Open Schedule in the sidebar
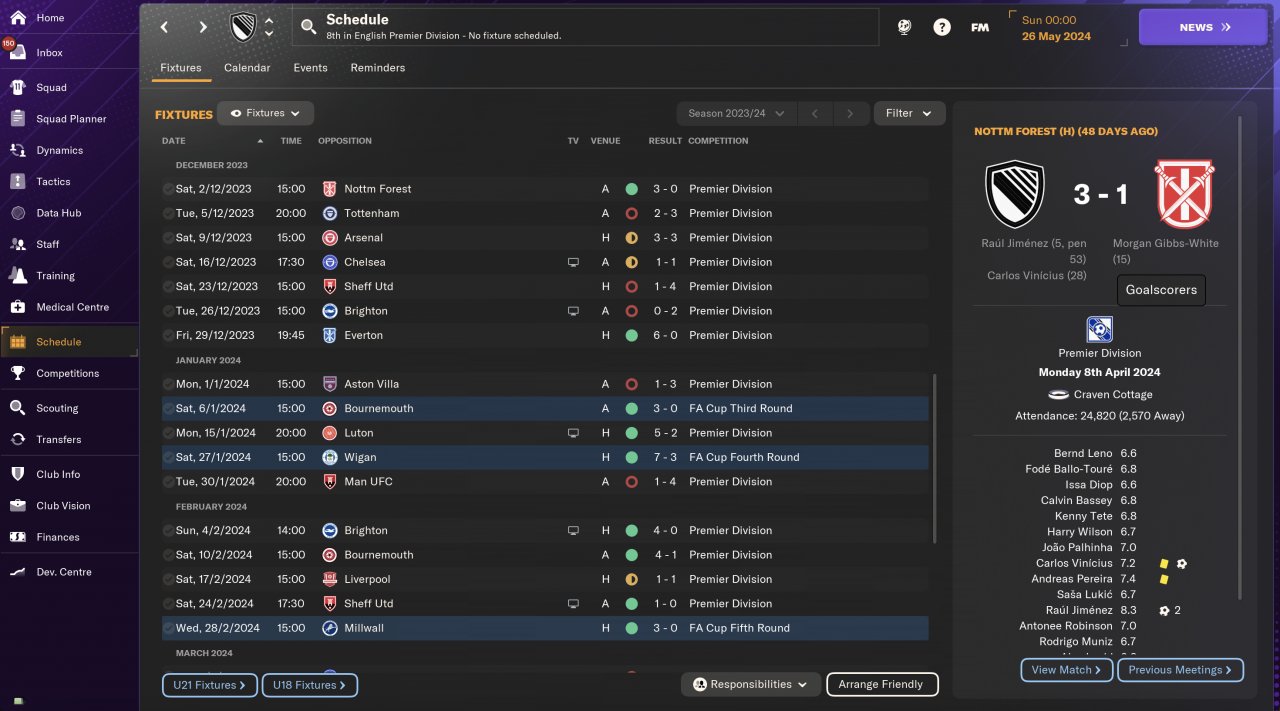This screenshot has width=1280, height=711. (x=70, y=342)
